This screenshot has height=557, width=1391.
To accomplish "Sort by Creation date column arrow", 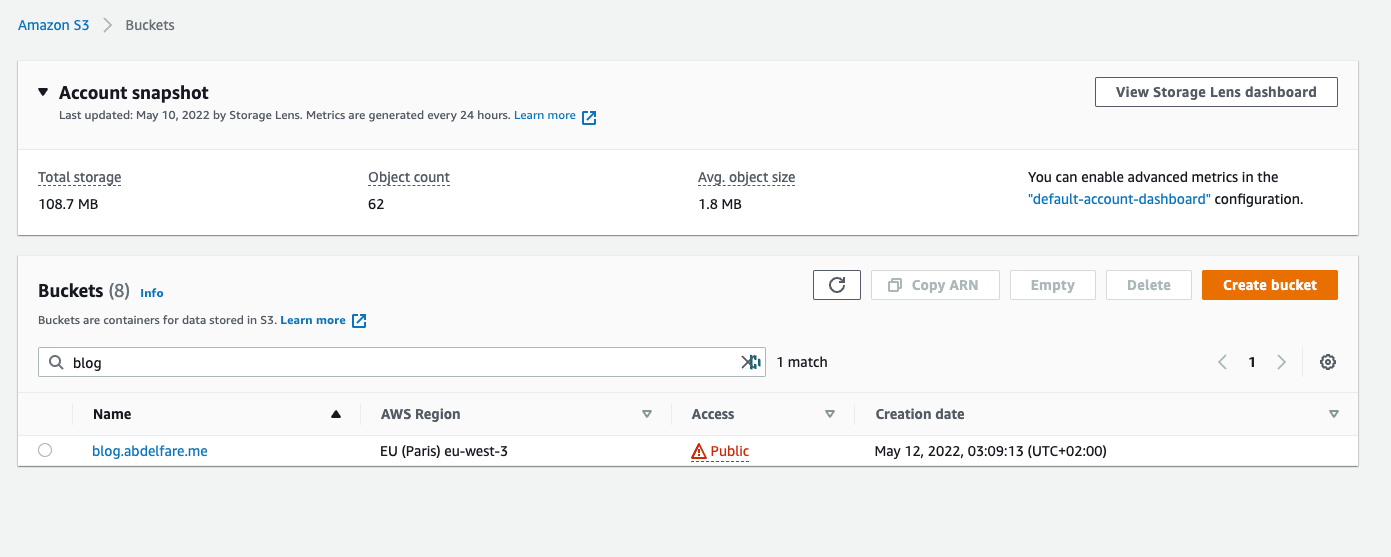I will (x=1333, y=414).
